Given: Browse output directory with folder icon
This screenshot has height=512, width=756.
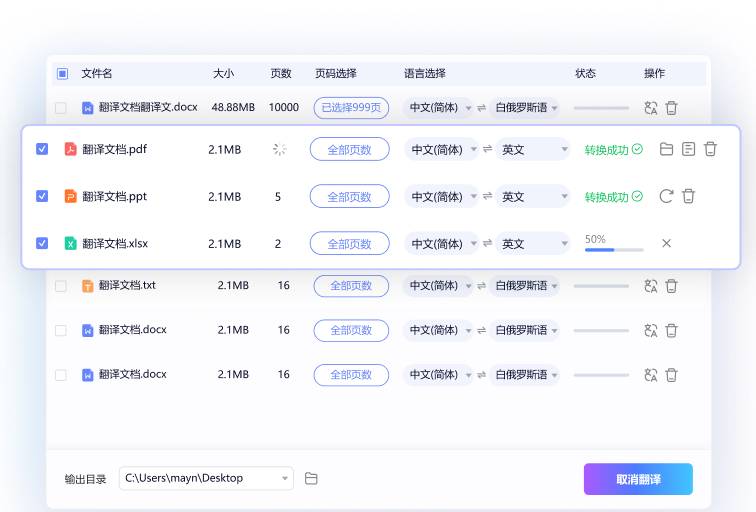Looking at the screenshot, I should tap(311, 478).
